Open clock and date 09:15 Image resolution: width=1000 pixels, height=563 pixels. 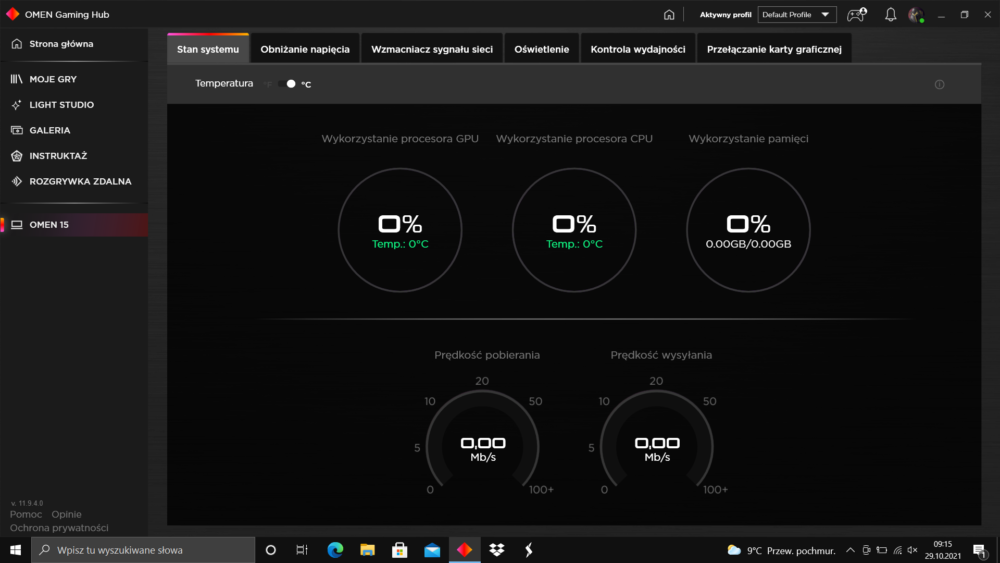pyautogui.click(x=943, y=550)
